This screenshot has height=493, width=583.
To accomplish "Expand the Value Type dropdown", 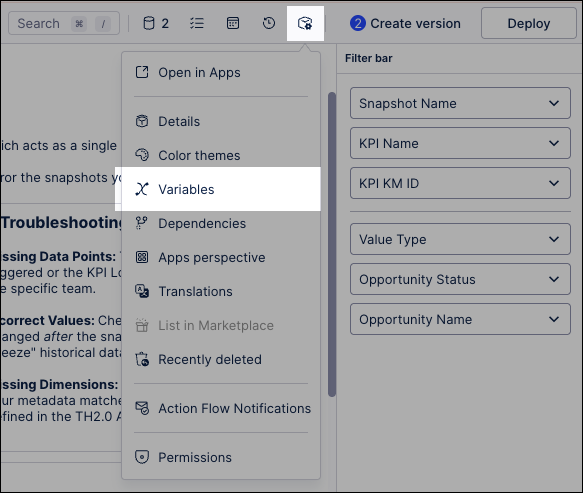I will pyautogui.click(x=460, y=239).
